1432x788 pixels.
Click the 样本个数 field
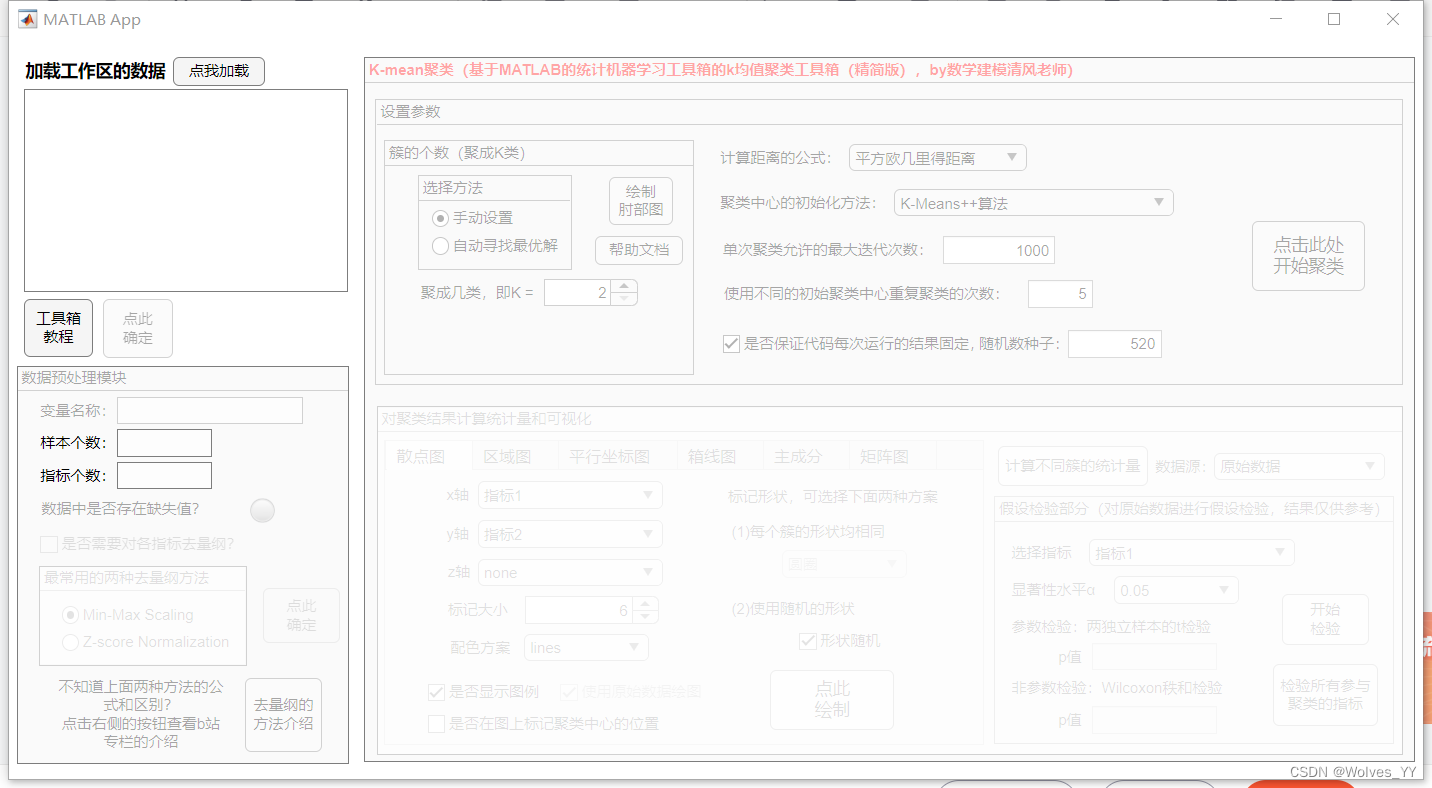pyautogui.click(x=164, y=442)
